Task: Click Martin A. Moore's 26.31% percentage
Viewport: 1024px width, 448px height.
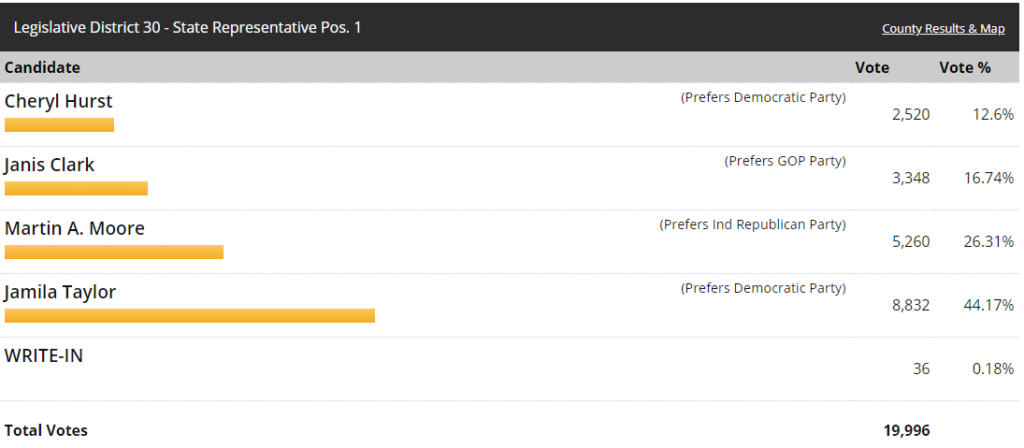Action: (x=993, y=241)
